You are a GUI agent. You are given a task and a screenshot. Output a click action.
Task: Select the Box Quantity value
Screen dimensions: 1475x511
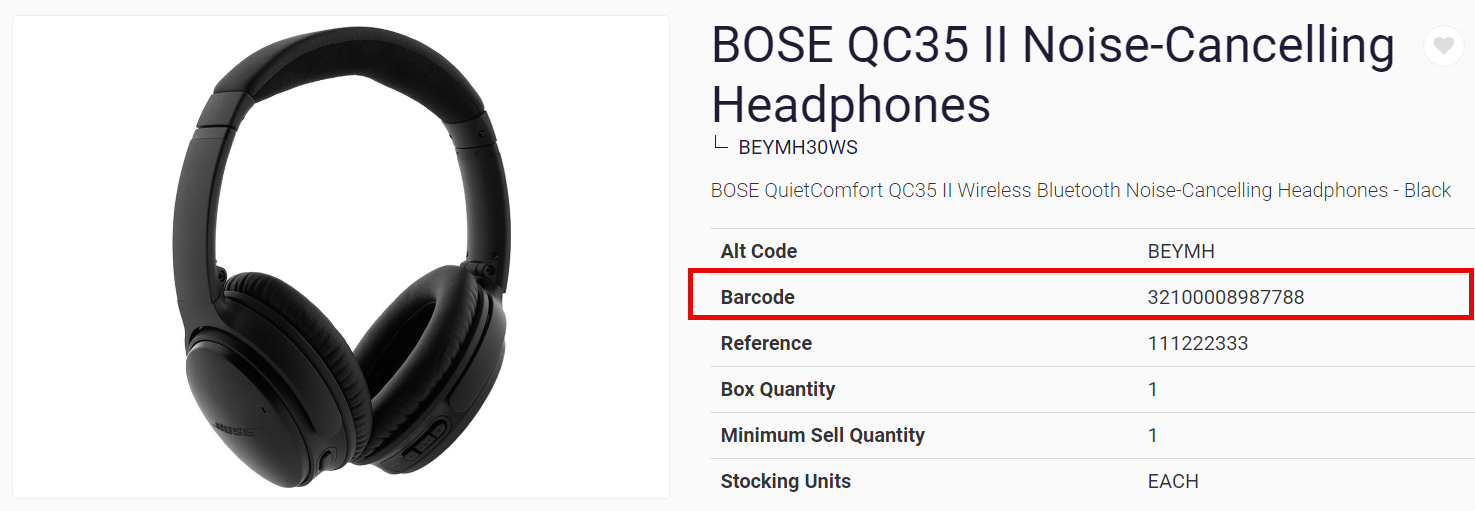pos(1153,389)
